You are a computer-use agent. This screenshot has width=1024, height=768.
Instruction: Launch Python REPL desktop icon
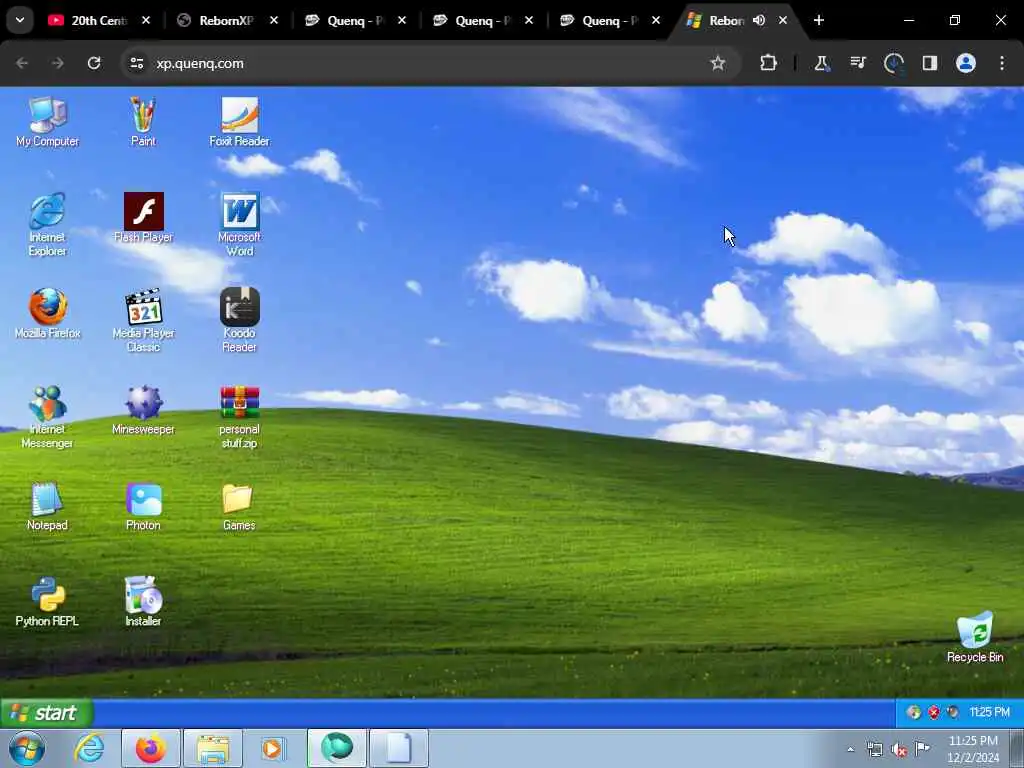pos(47,601)
